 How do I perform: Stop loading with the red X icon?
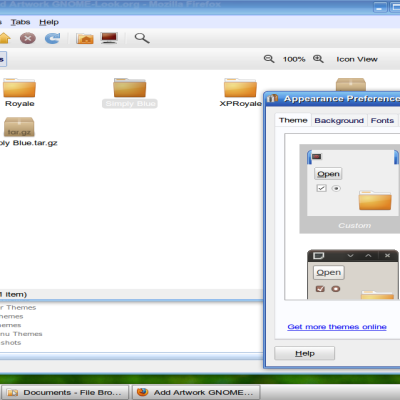tap(28, 38)
